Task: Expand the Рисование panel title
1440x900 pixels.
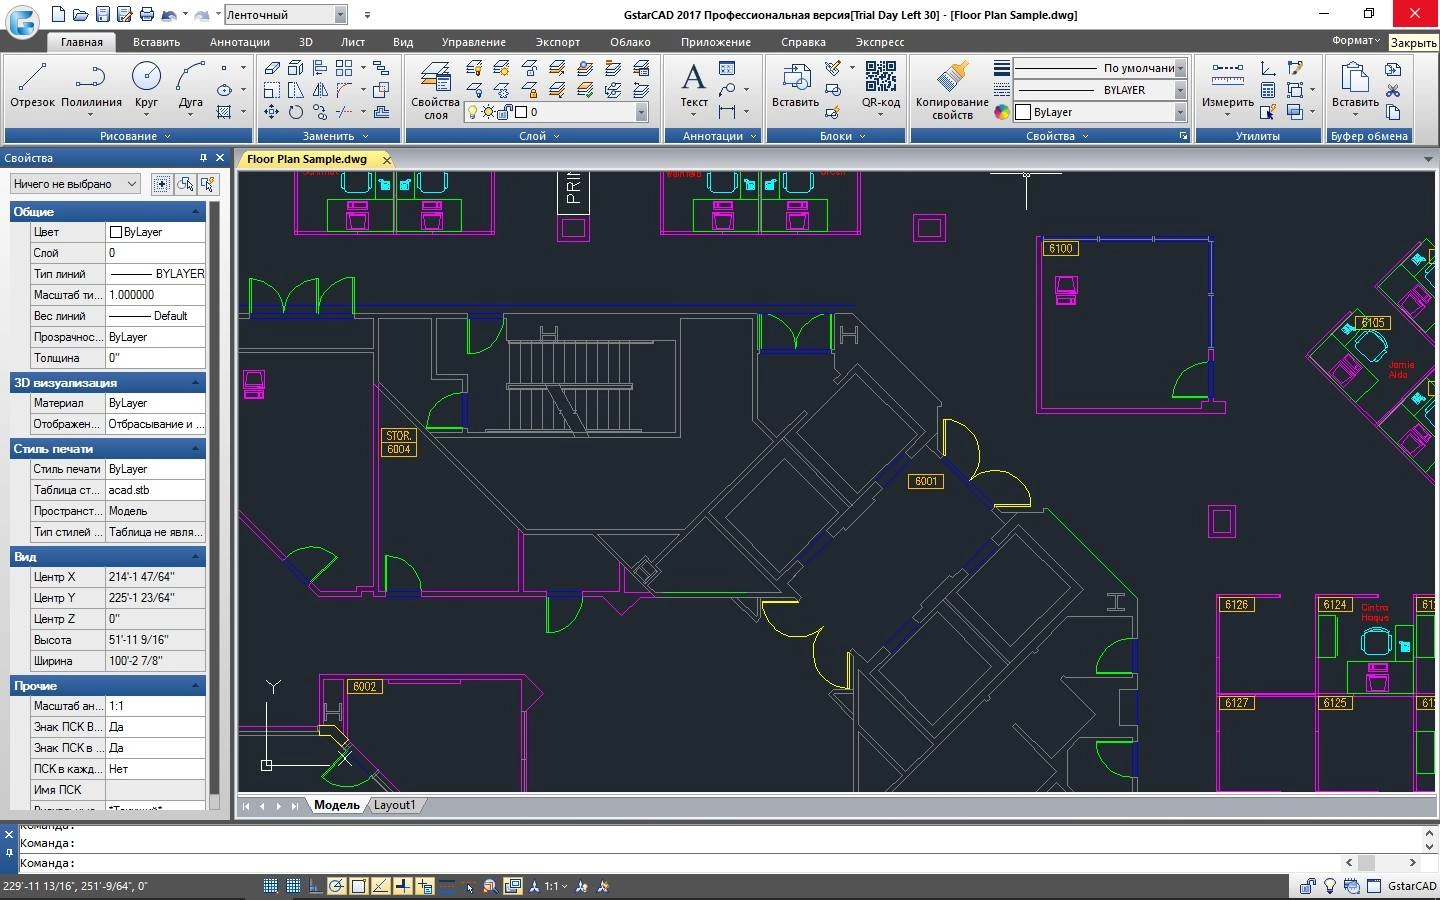Action: coord(135,136)
